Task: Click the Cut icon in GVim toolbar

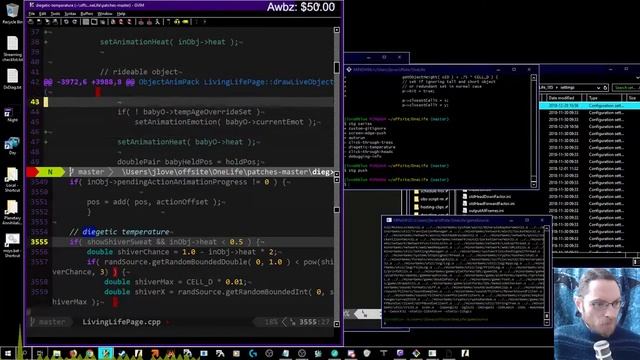Action: click(x=86, y=22)
